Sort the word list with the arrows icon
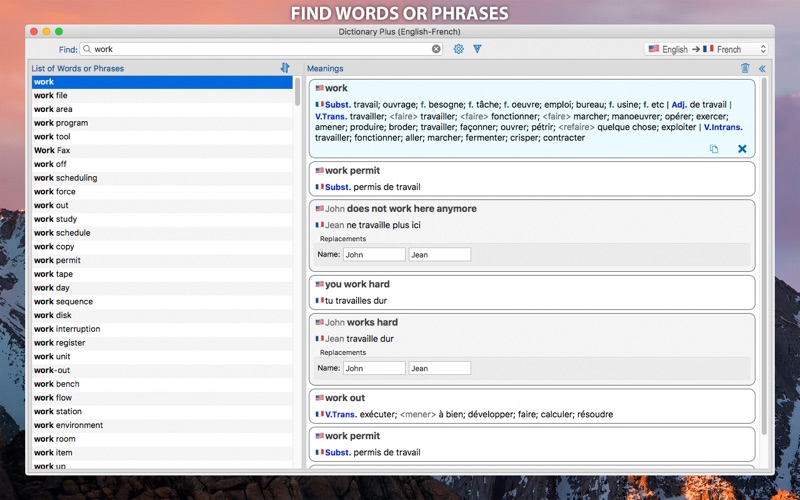 285,68
